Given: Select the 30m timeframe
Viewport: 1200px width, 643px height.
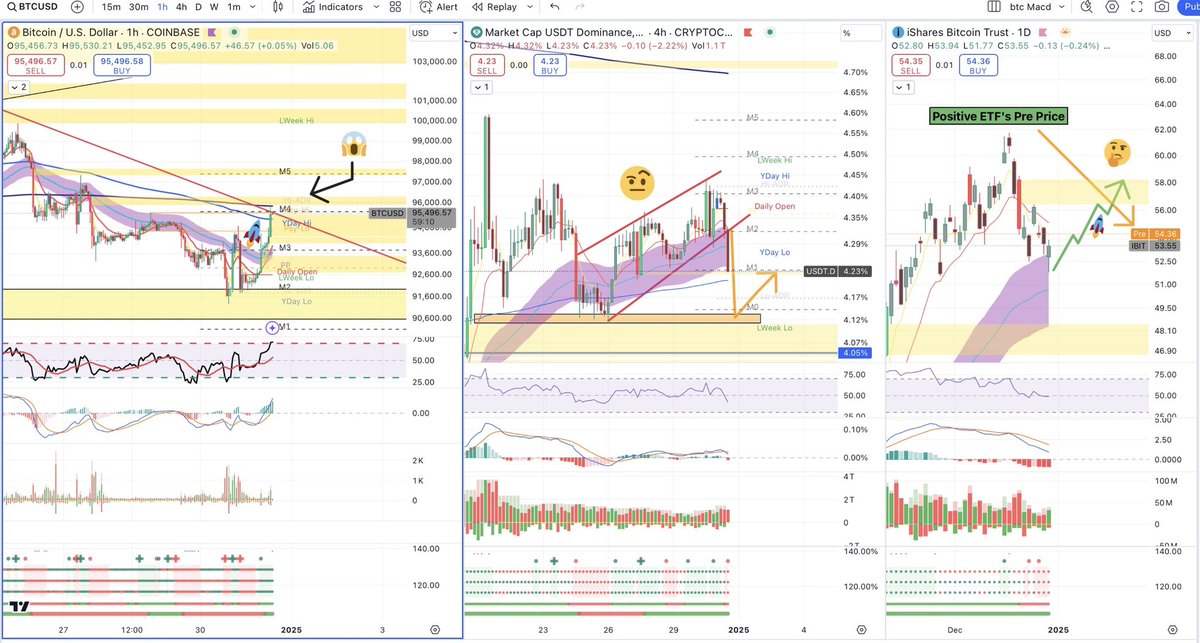Looking at the screenshot, I should pos(138,7).
